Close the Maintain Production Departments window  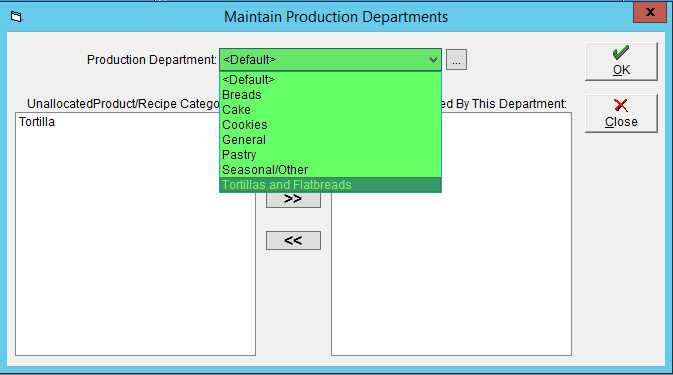coord(650,12)
